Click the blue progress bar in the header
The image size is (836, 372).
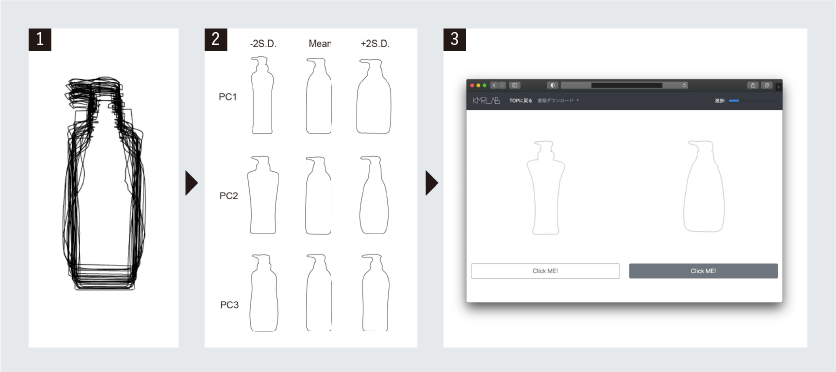(x=734, y=100)
